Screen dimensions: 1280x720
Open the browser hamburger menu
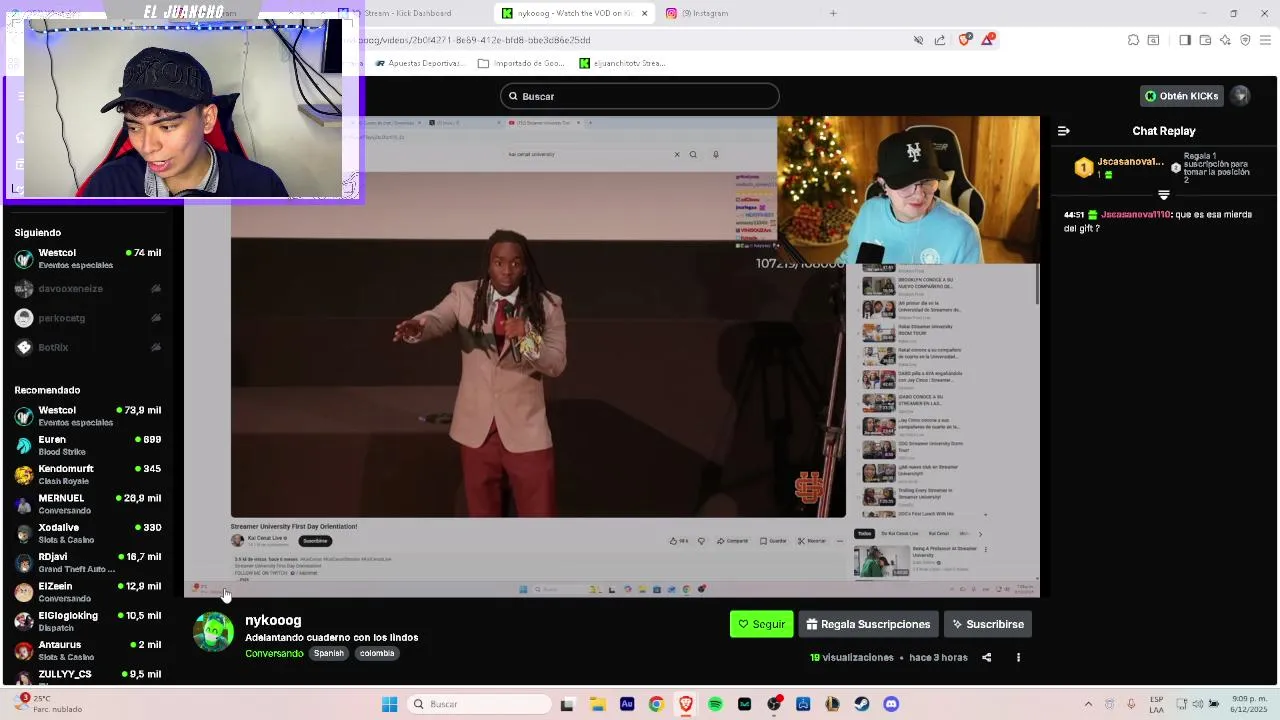tap(1266, 40)
